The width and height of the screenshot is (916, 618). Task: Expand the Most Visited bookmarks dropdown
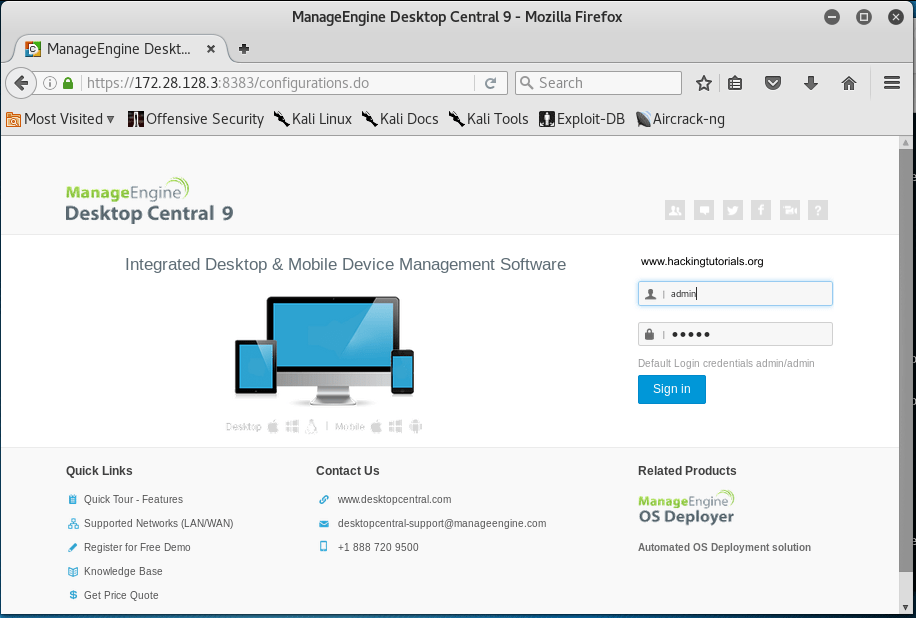pos(60,119)
